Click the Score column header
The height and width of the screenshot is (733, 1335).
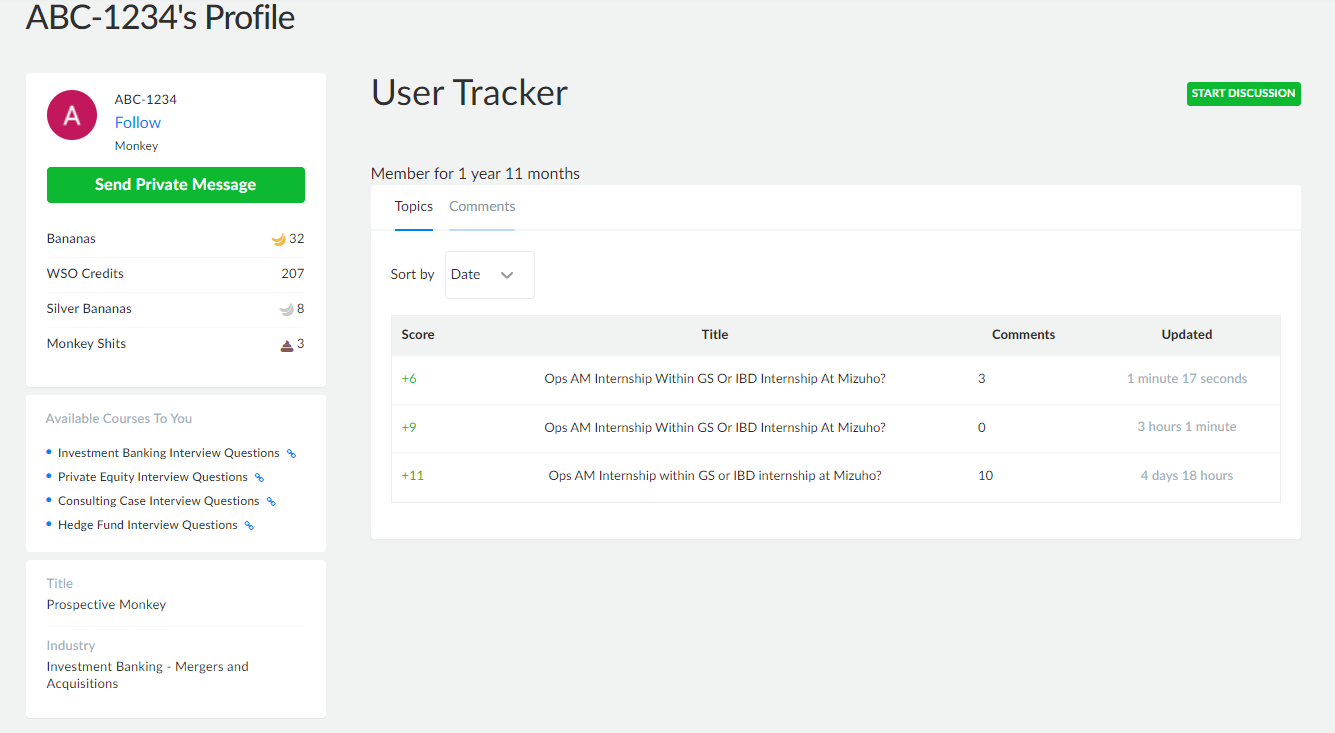[x=418, y=335]
